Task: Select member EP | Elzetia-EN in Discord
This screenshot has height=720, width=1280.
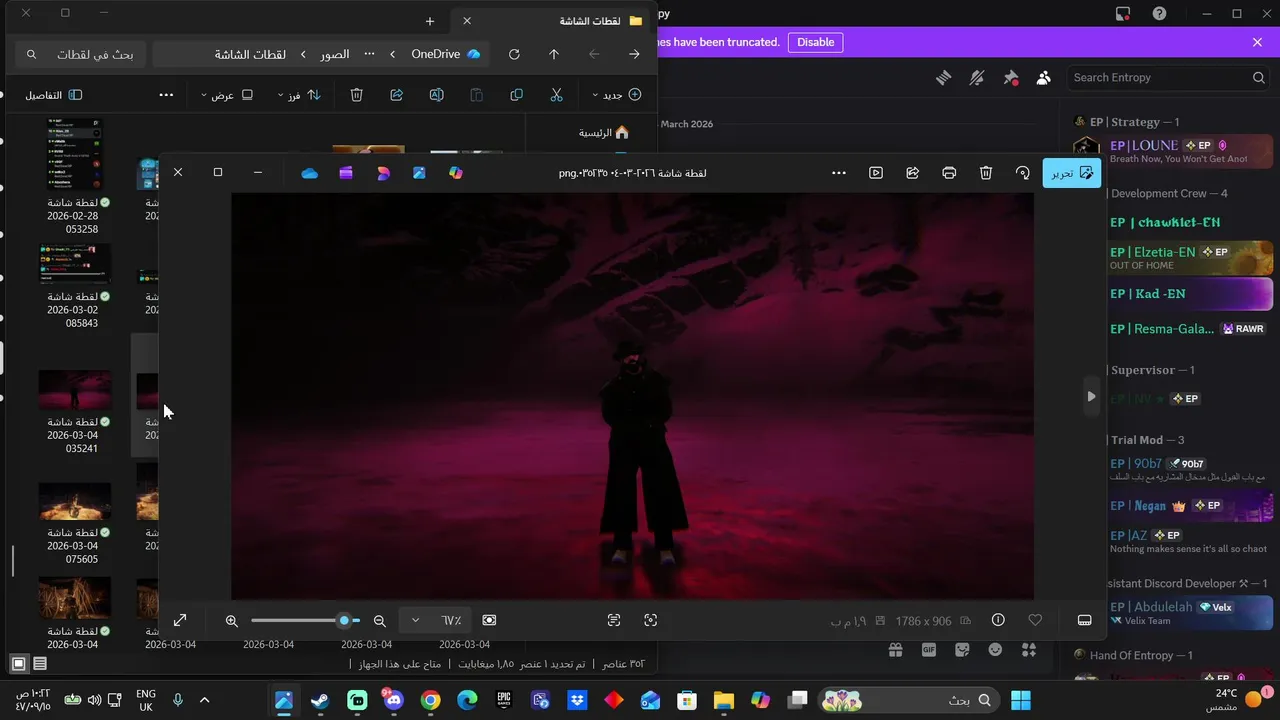Action: pyautogui.click(x=1190, y=258)
